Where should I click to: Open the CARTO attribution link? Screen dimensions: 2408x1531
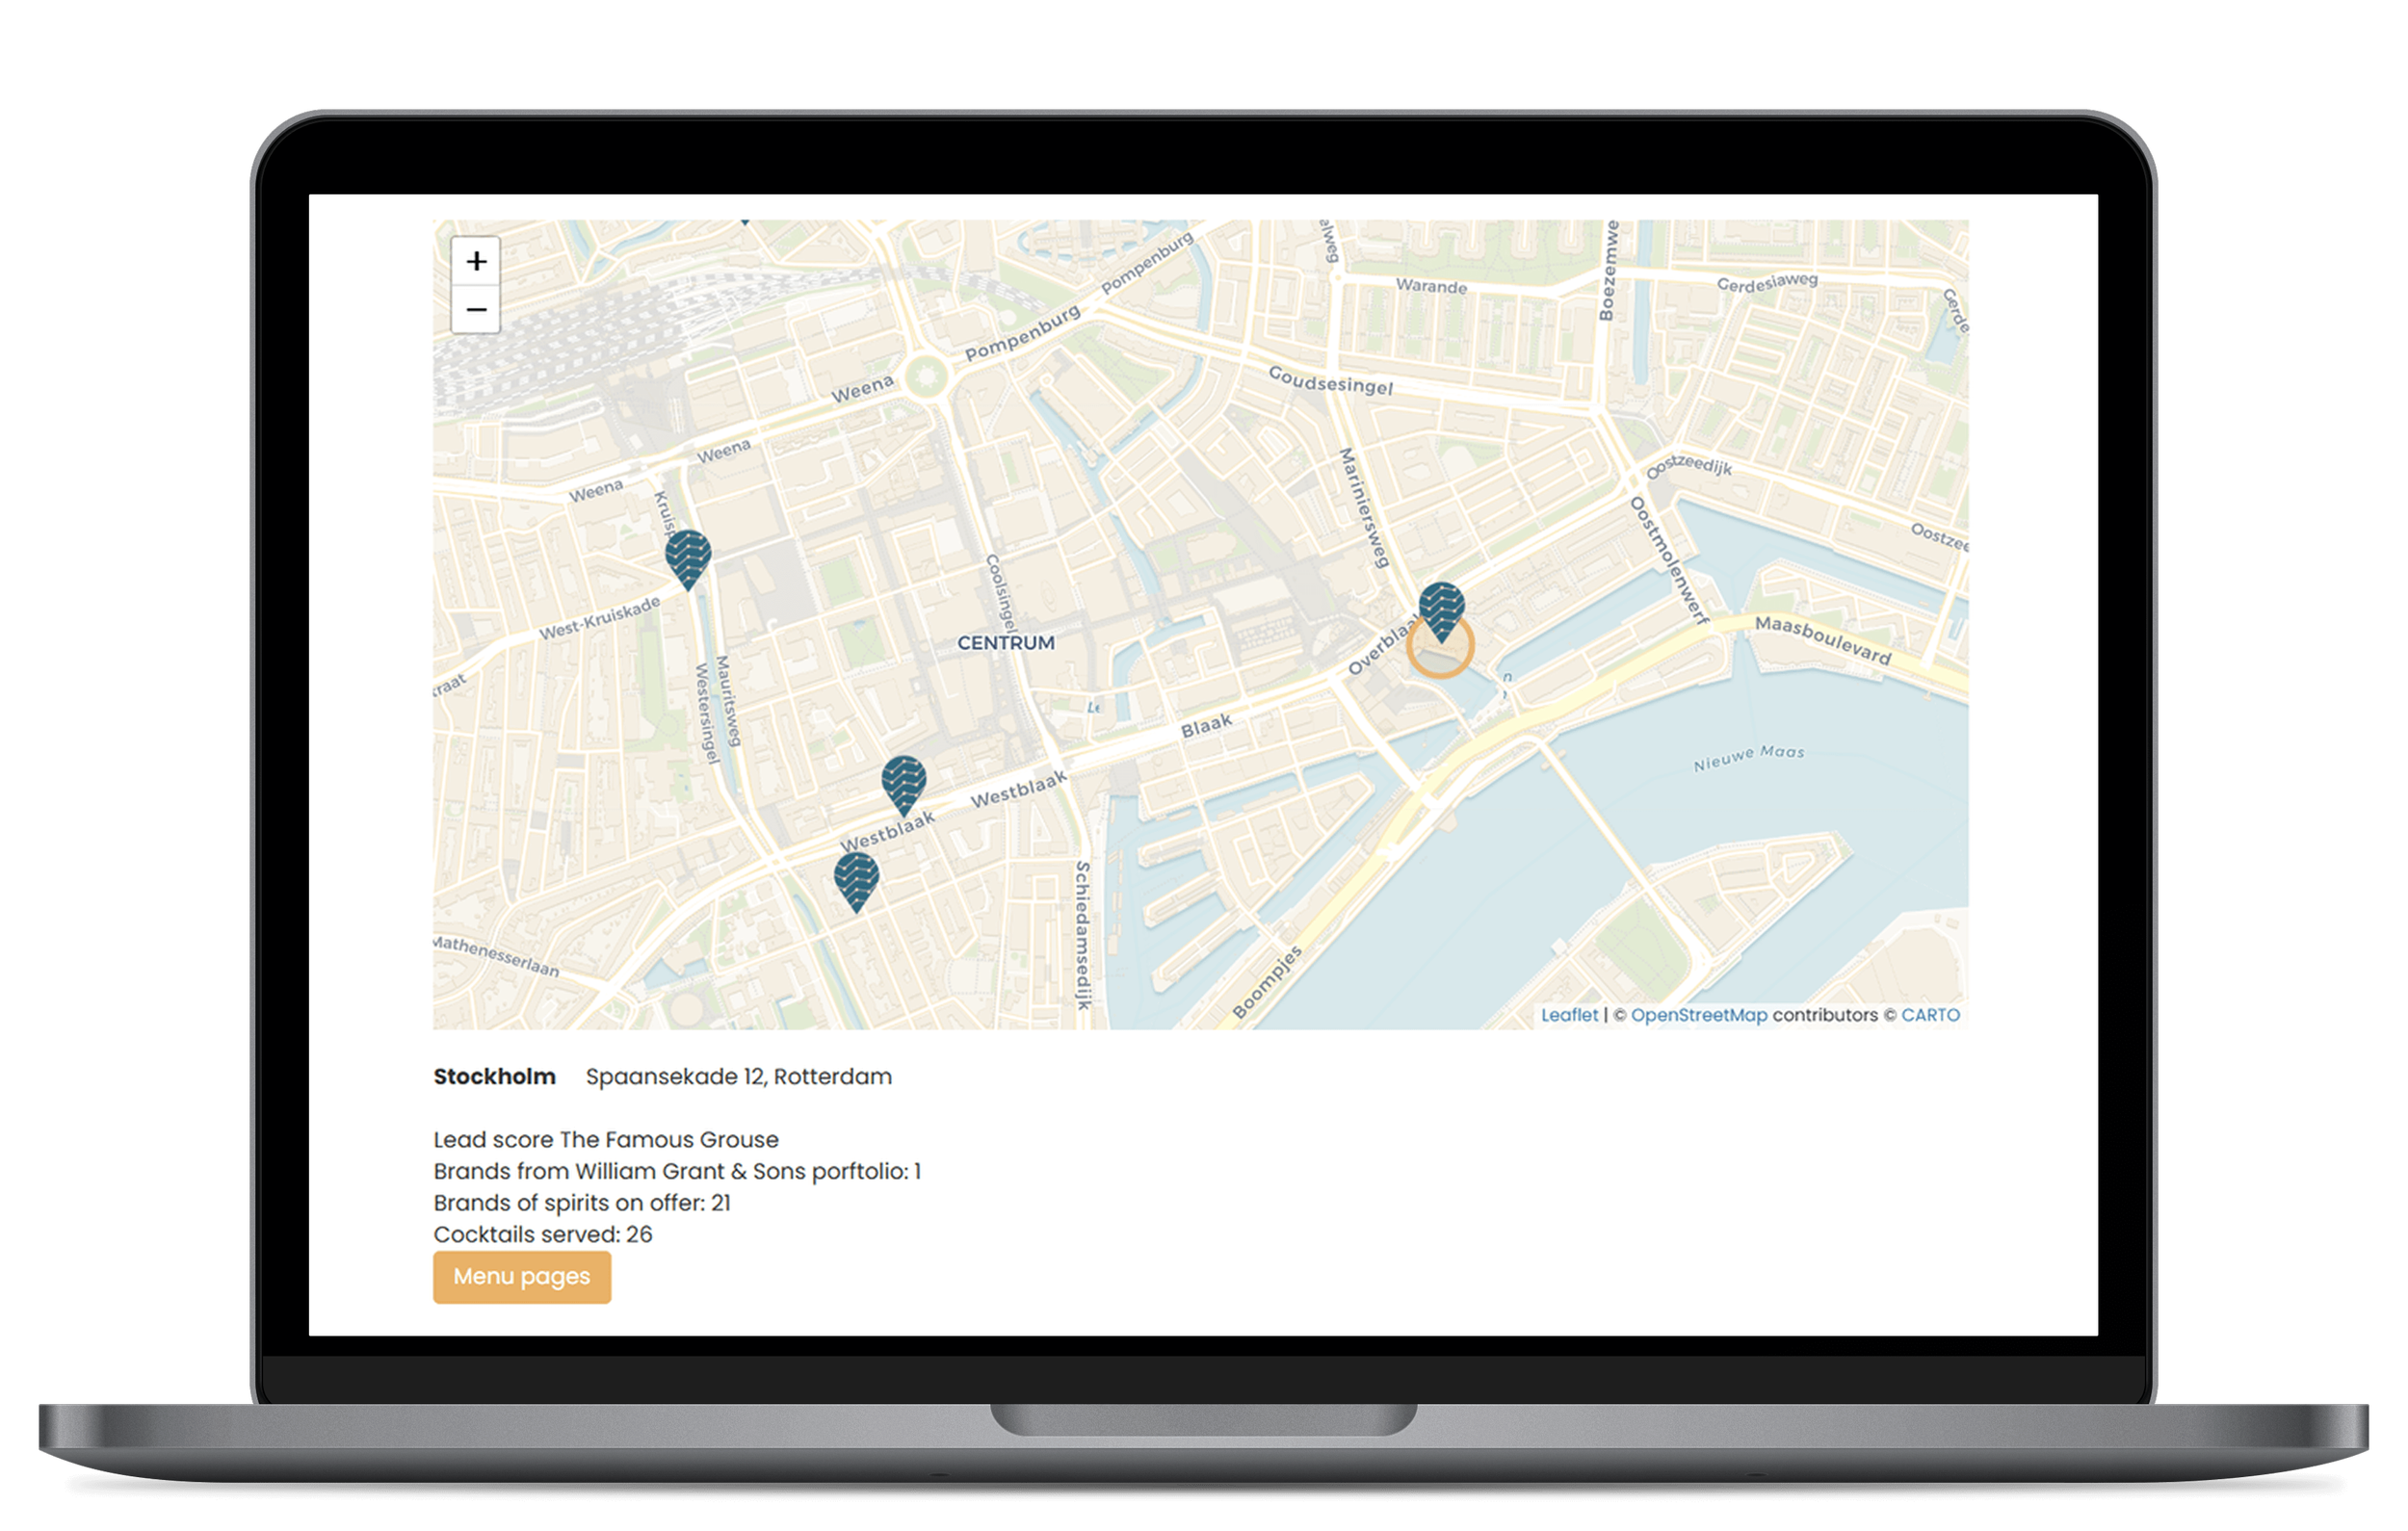[1930, 1015]
